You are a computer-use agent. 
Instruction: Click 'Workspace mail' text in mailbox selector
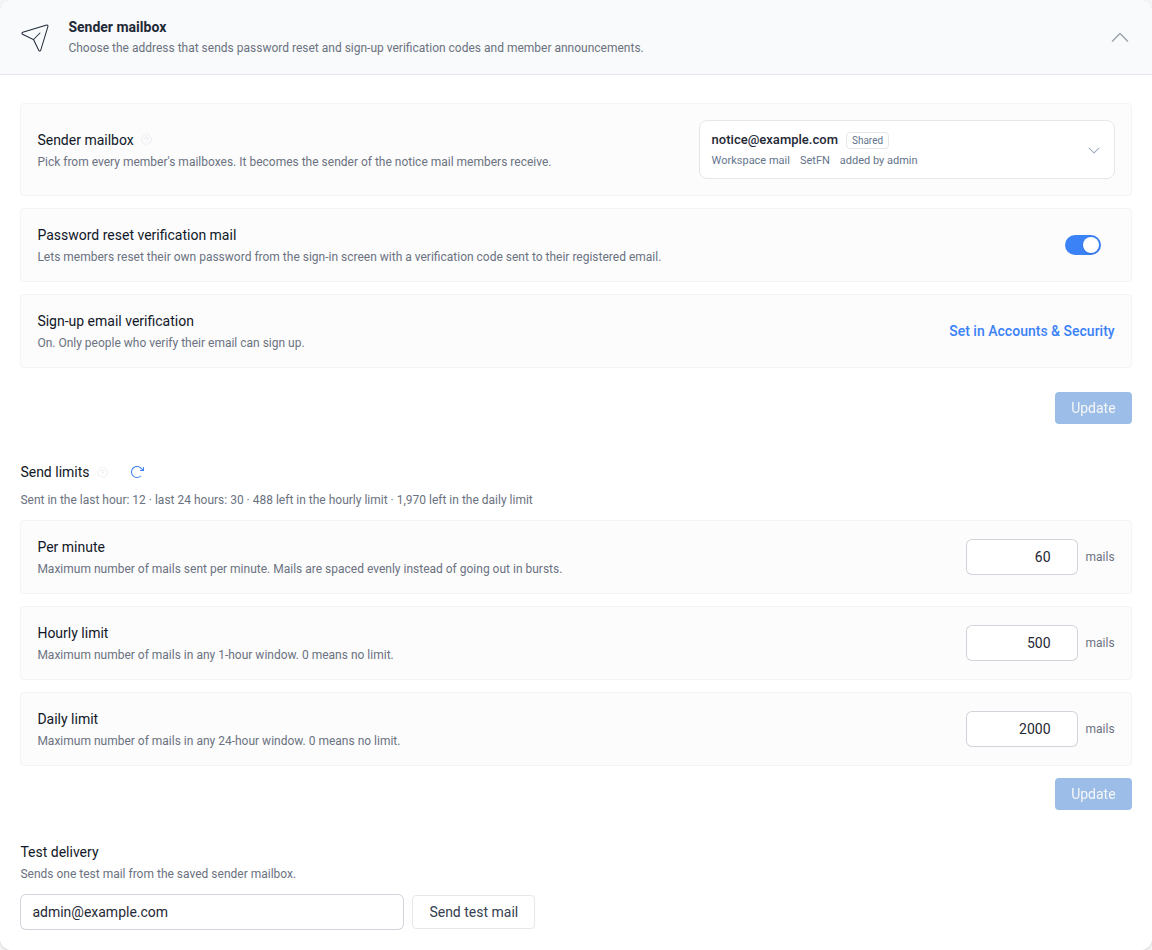750,160
